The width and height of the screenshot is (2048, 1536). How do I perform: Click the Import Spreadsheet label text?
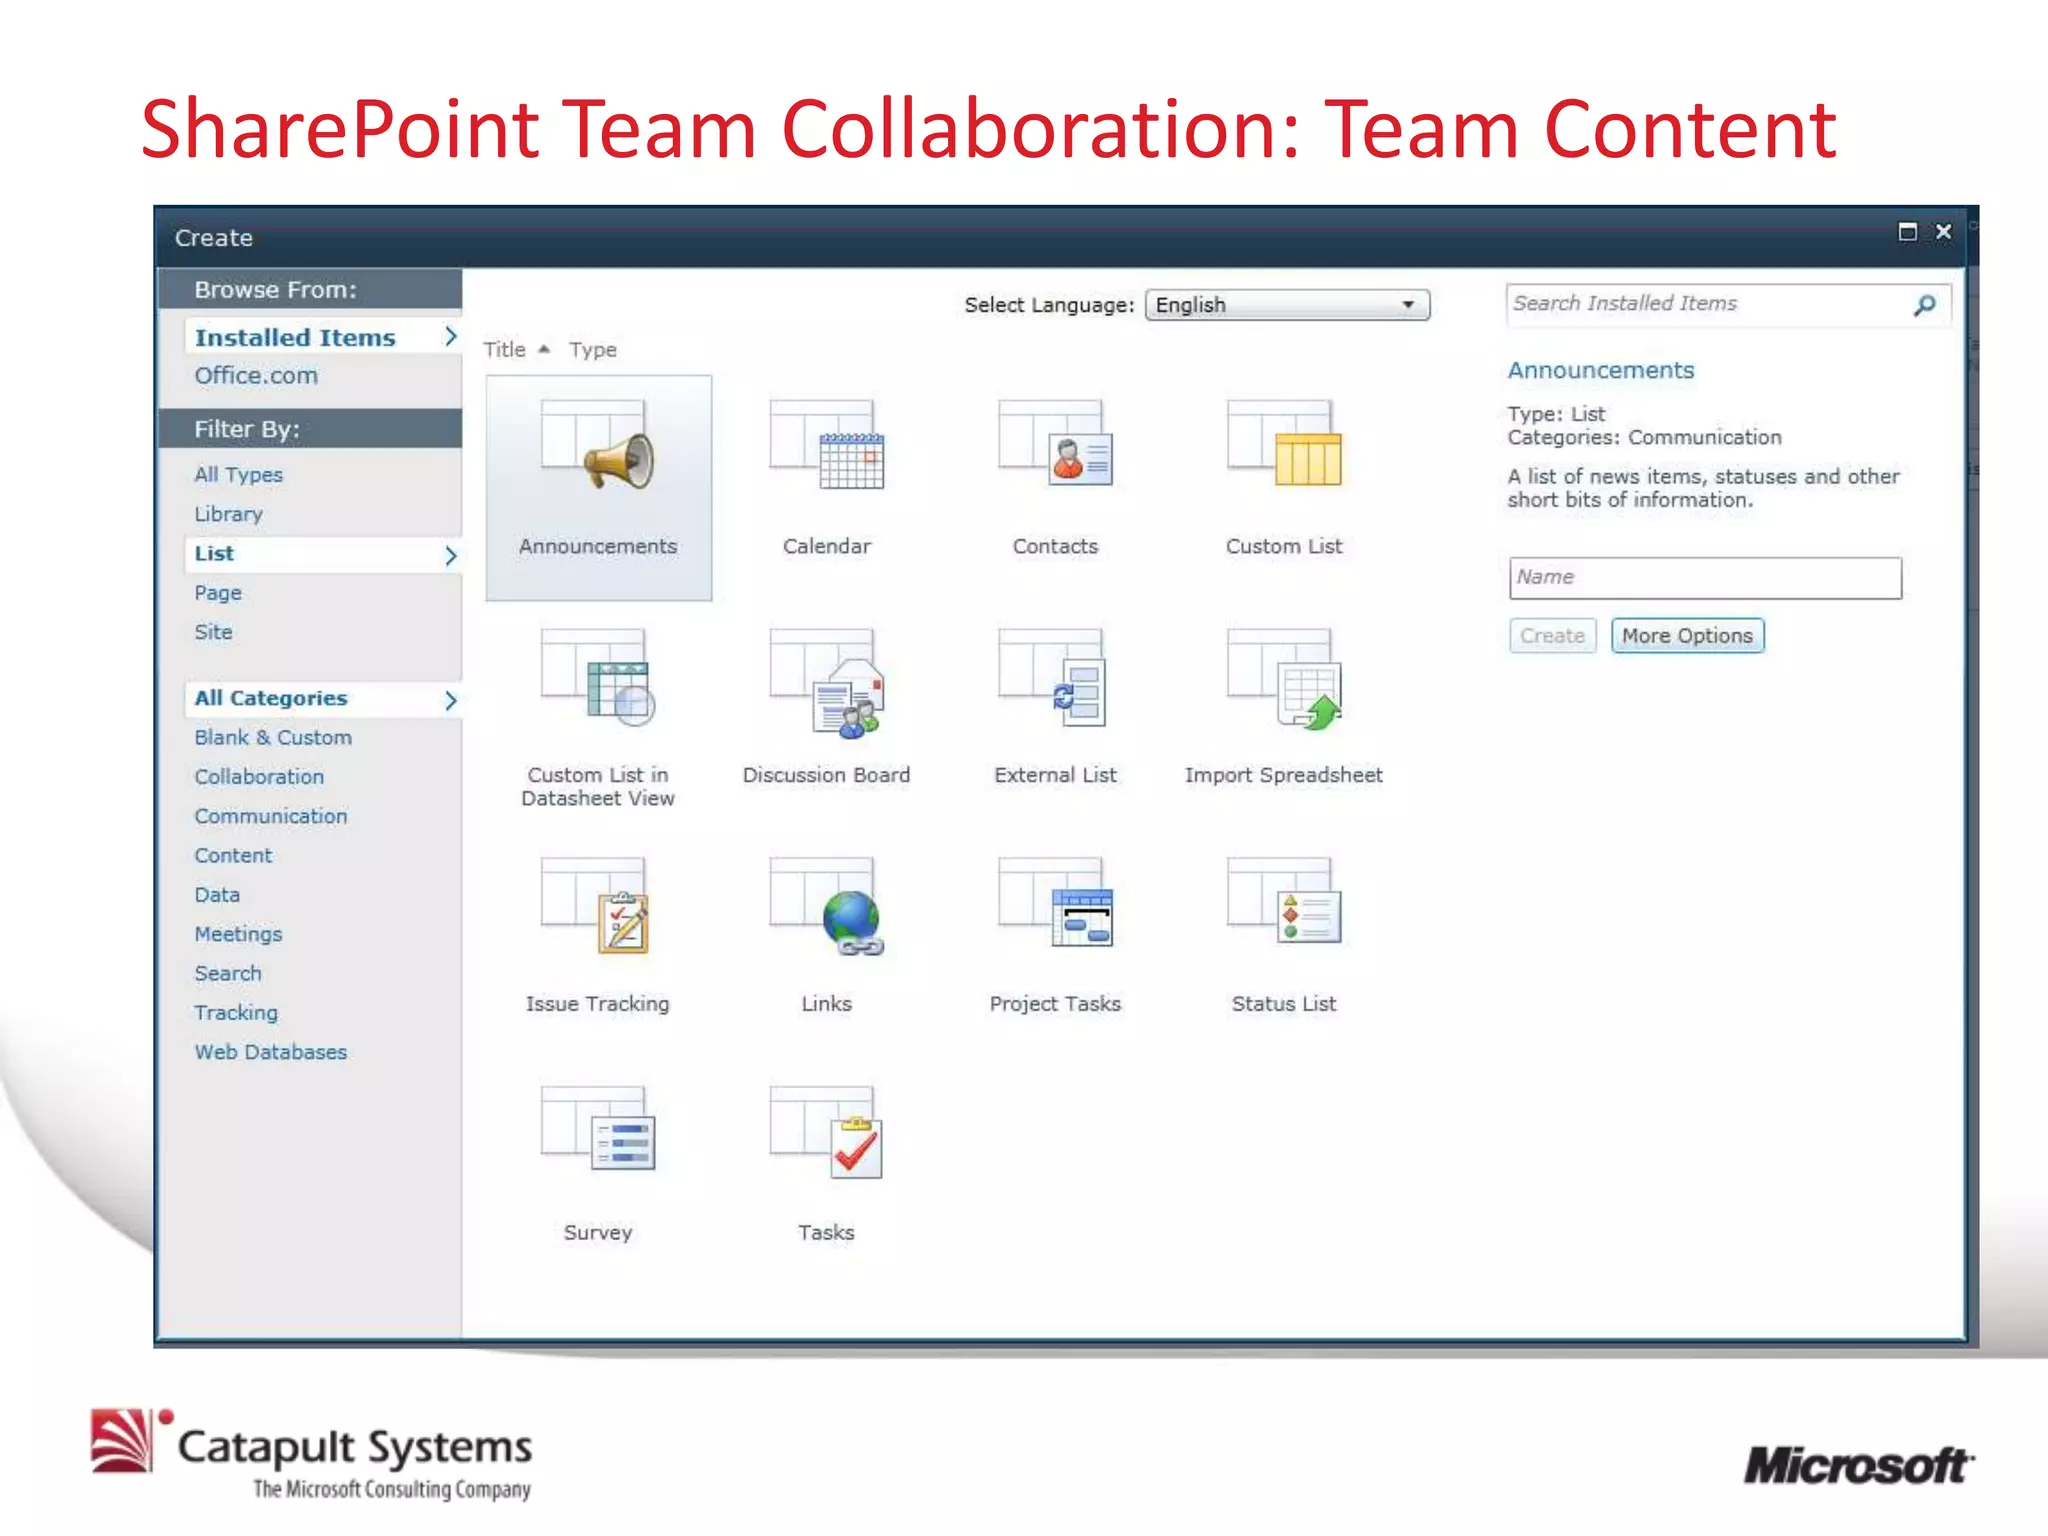(1284, 776)
